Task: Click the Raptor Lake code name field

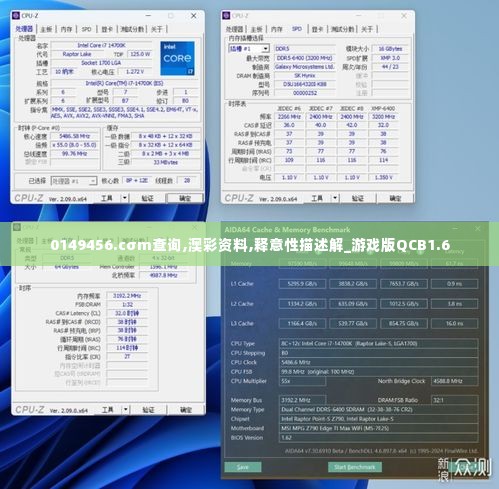Action: [77, 54]
